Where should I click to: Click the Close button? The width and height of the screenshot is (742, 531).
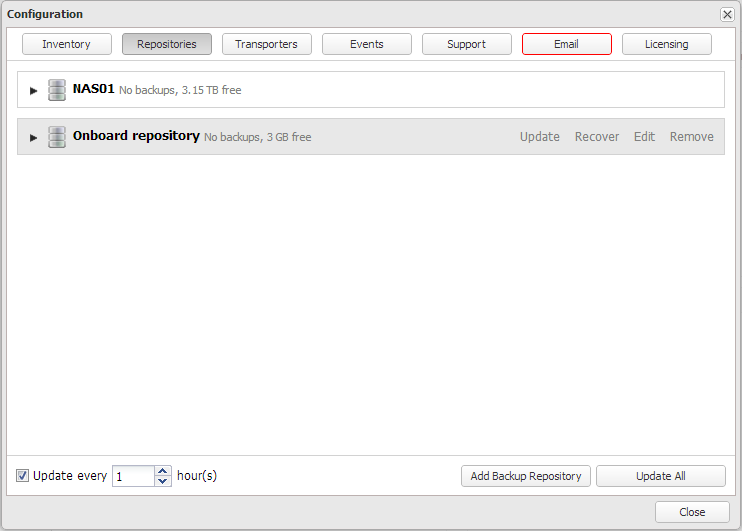[692, 512]
